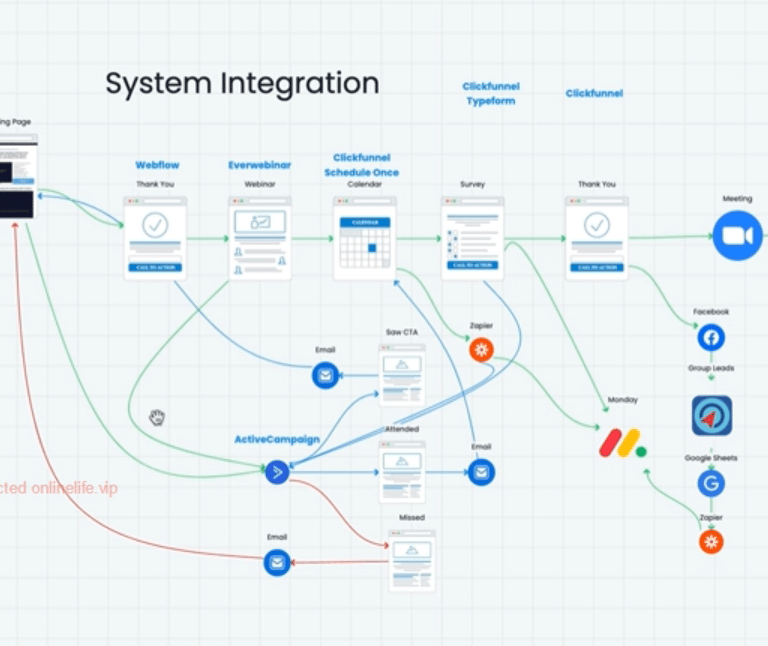This screenshot has height=646, width=768.
Task: Click the Everwebinar label
Action: [x=260, y=165]
